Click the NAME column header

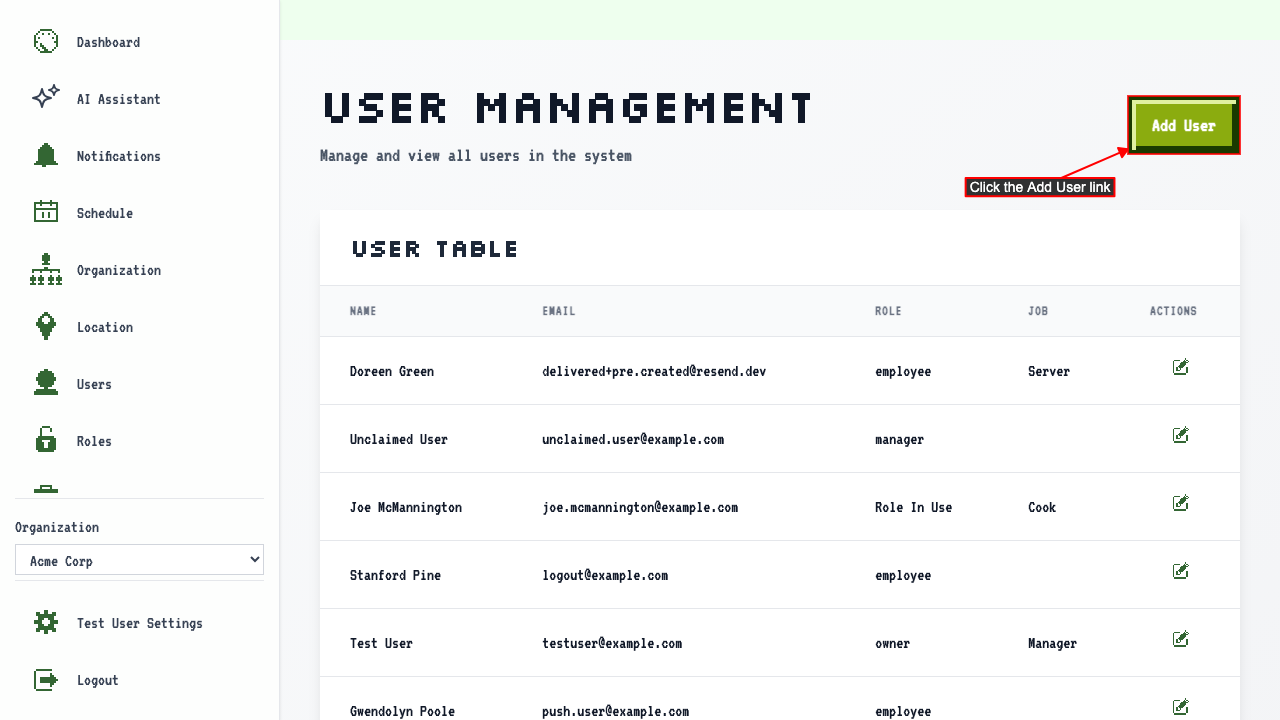(x=363, y=311)
